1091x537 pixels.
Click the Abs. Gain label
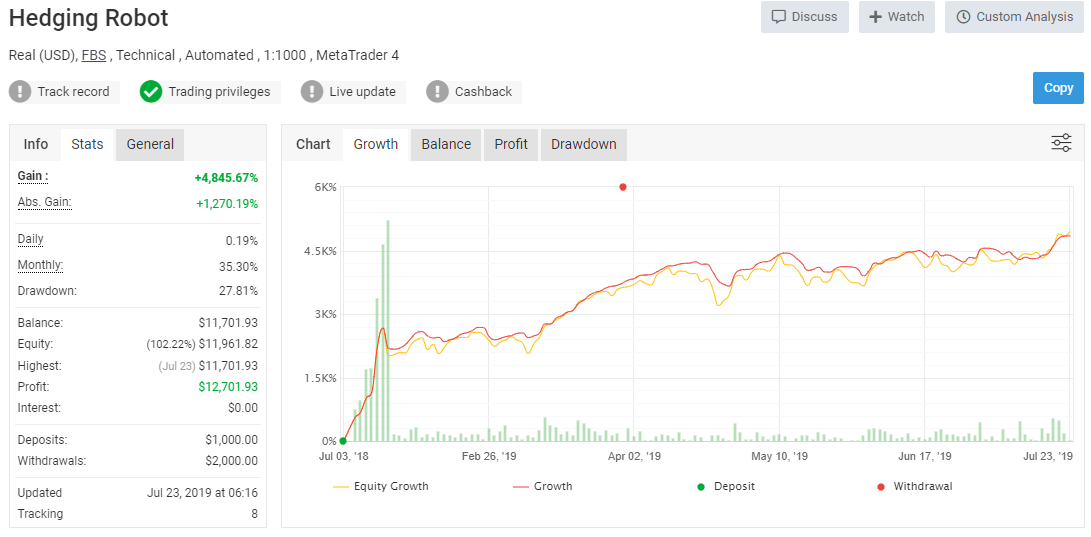tap(45, 202)
